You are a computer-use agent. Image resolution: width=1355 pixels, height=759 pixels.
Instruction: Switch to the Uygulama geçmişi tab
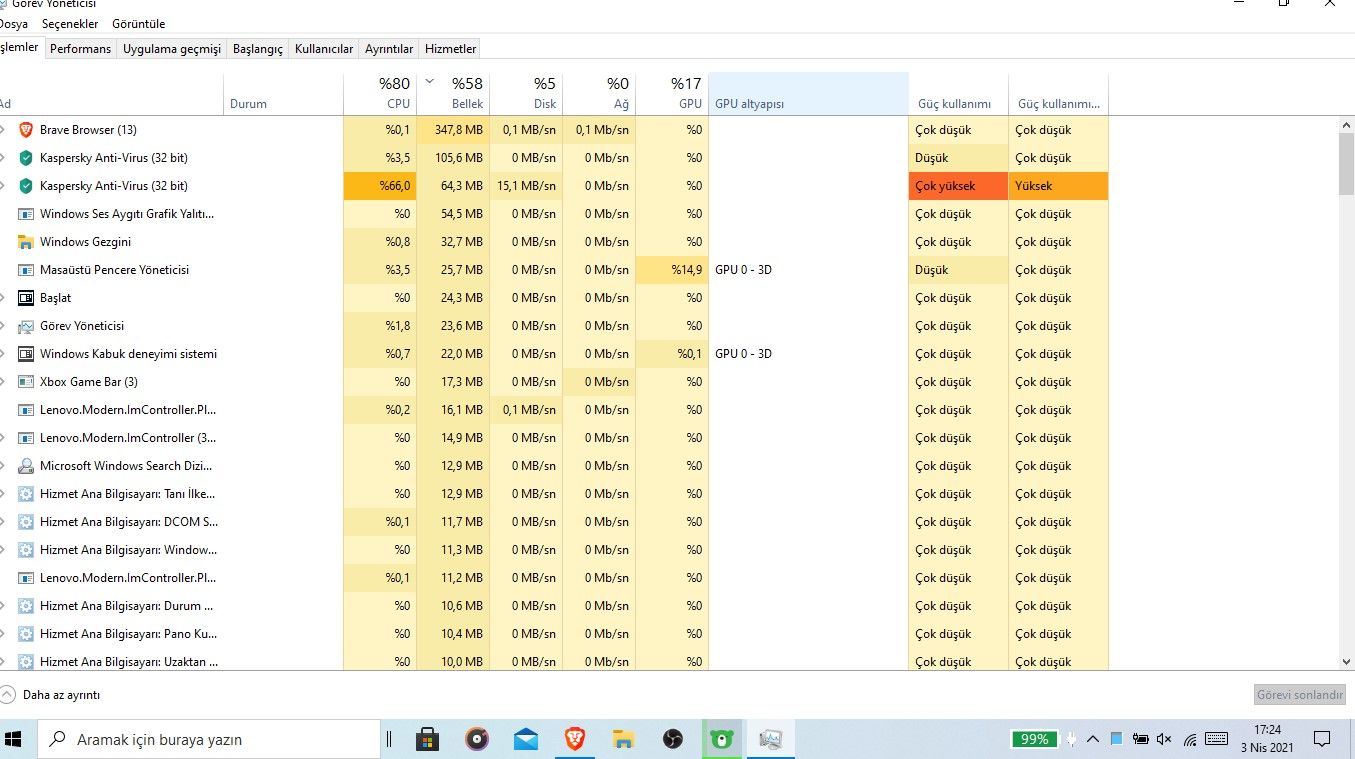(x=172, y=48)
